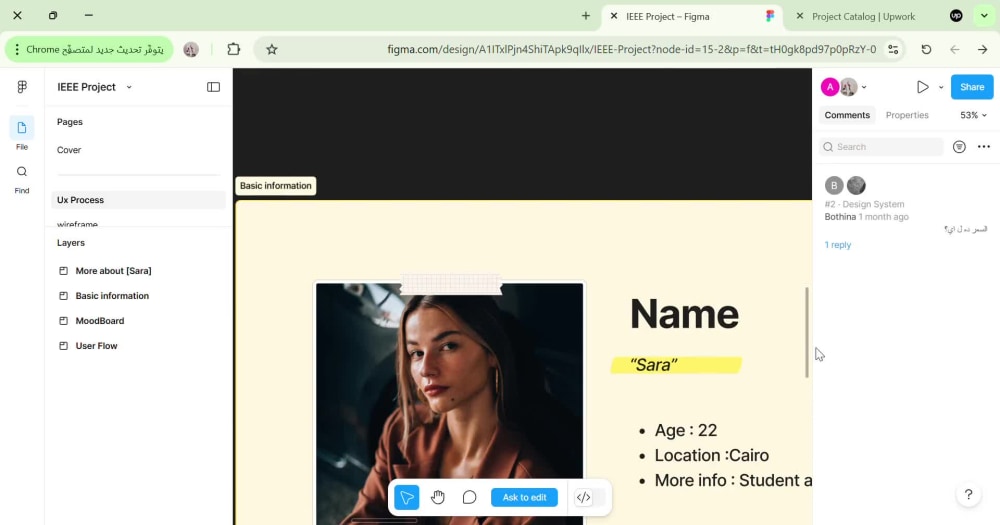Screen dimensions: 1000x525
Task: Close the Project Catalog | Upwork tab
Action: [x=799, y=16]
